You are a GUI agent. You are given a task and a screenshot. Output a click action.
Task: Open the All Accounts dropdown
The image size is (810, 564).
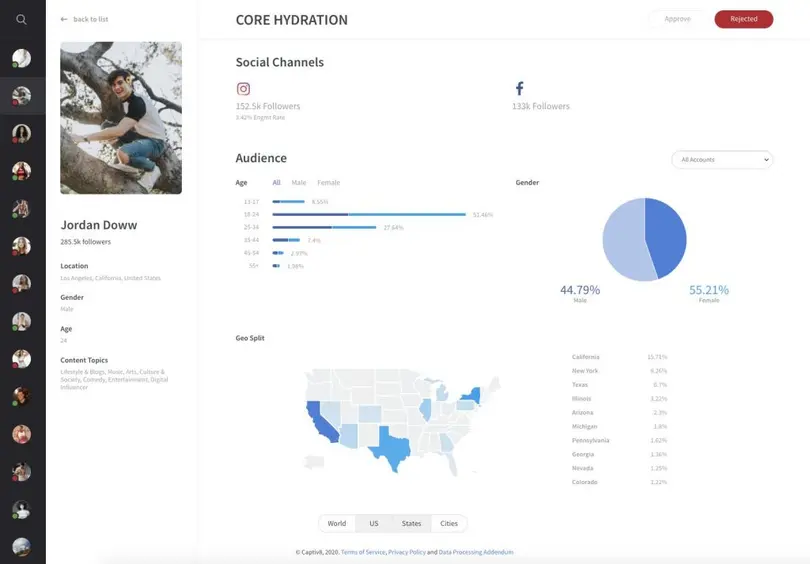click(x=721, y=159)
